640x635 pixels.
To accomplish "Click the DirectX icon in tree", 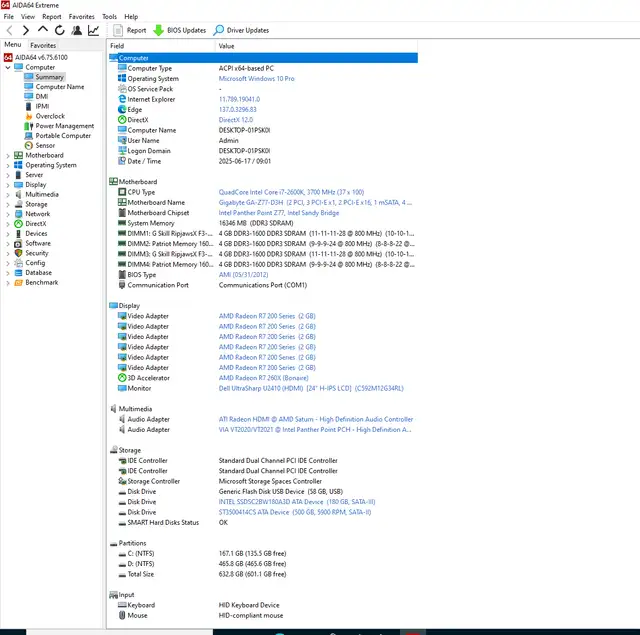I will point(18,224).
